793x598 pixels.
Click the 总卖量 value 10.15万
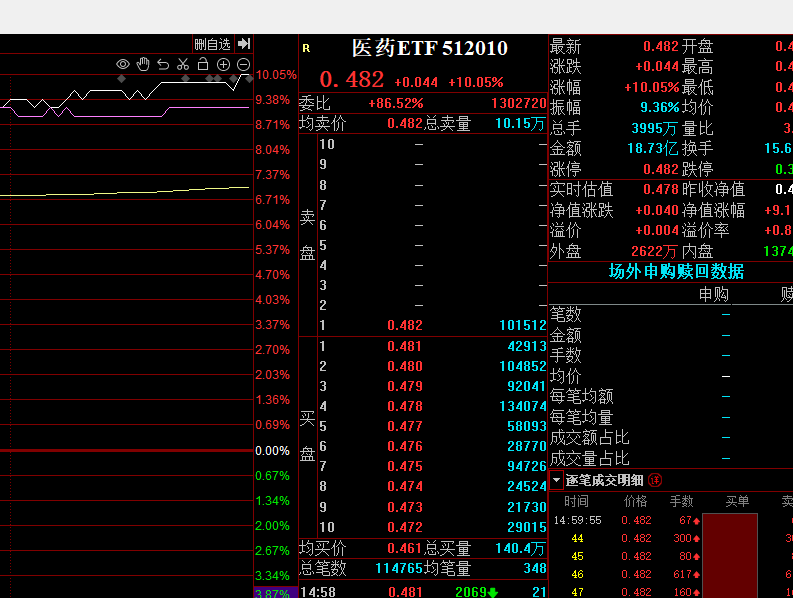pos(520,123)
